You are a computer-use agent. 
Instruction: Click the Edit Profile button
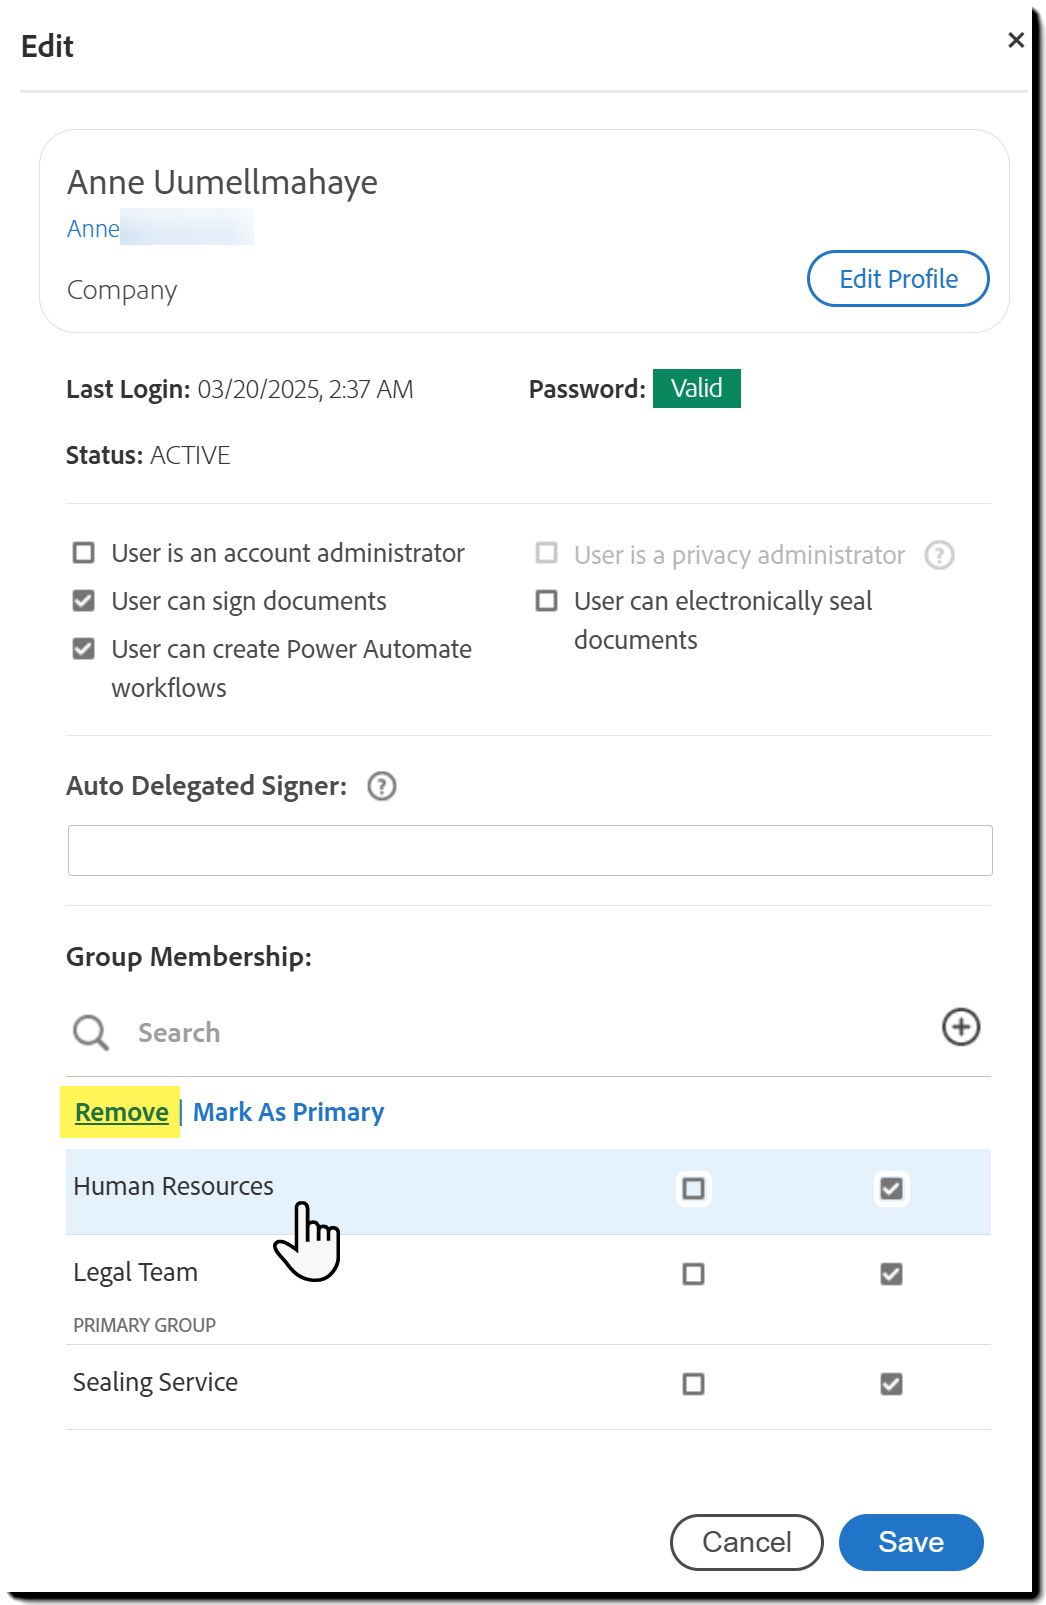tap(897, 279)
